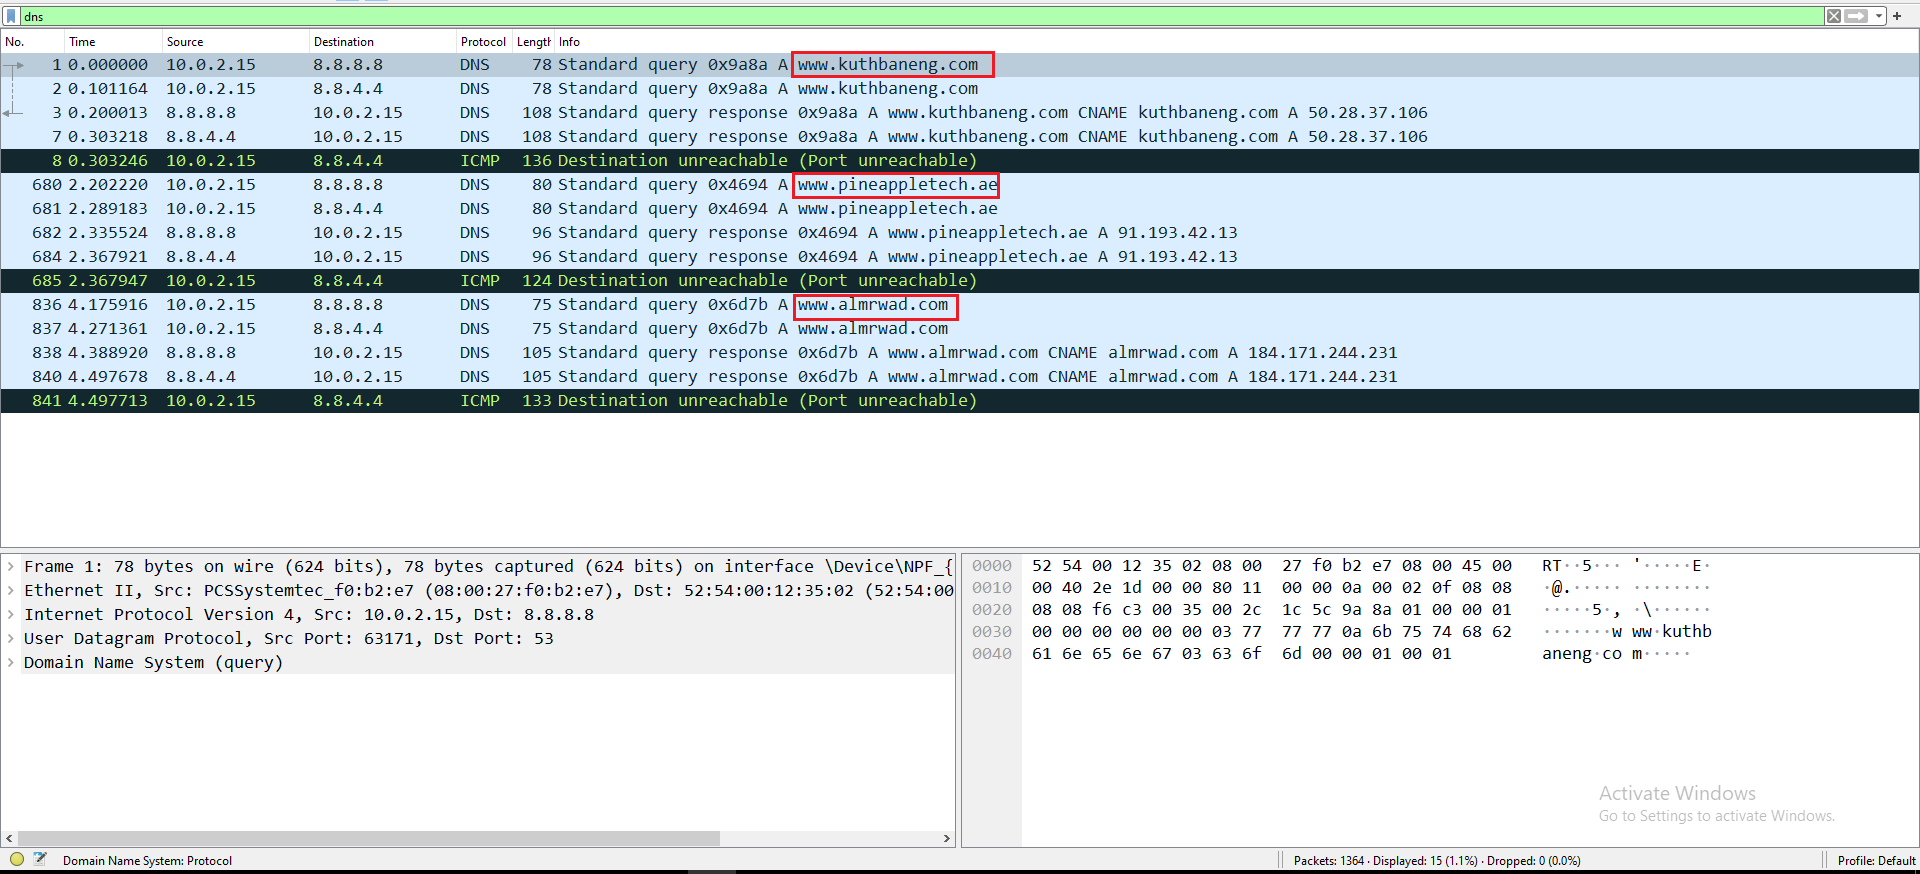Select packet 684 DNS response
The image size is (1920, 874).
tap(960, 257)
